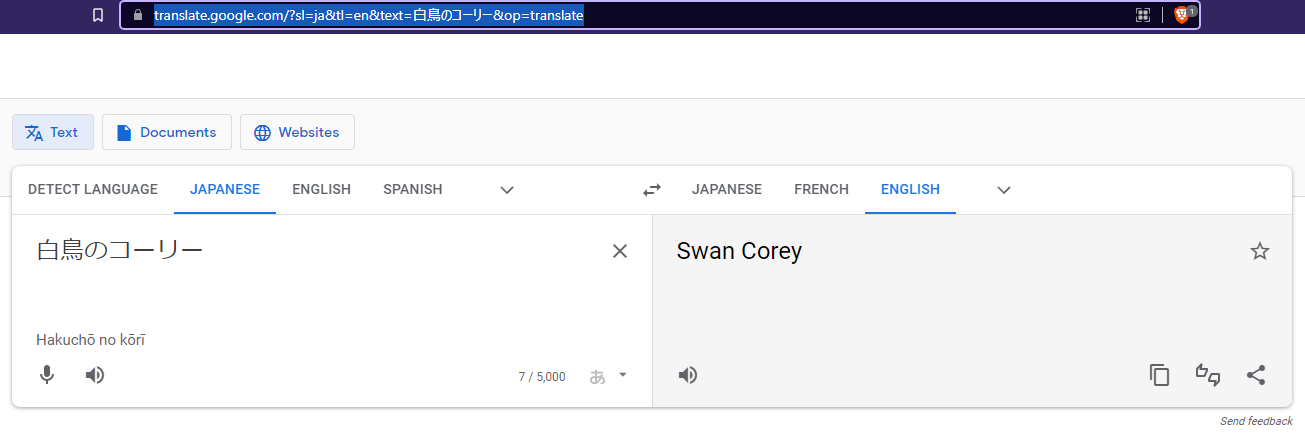Screen dimensions: 1305x435
Task: Expand the target language list chevron
Action: (1004, 190)
